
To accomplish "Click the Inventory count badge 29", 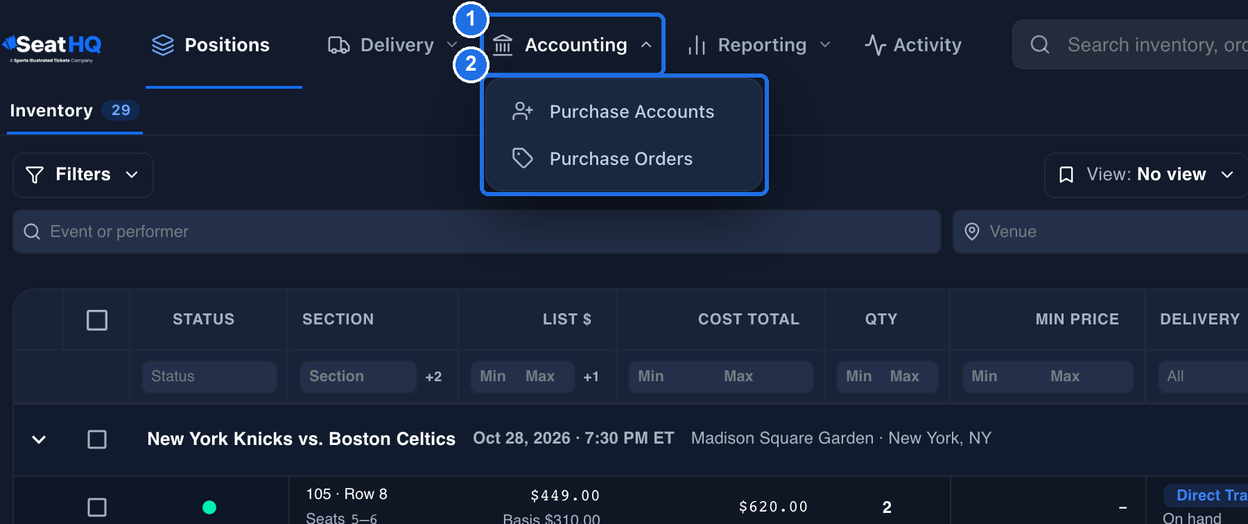I will (x=120, y=110).
